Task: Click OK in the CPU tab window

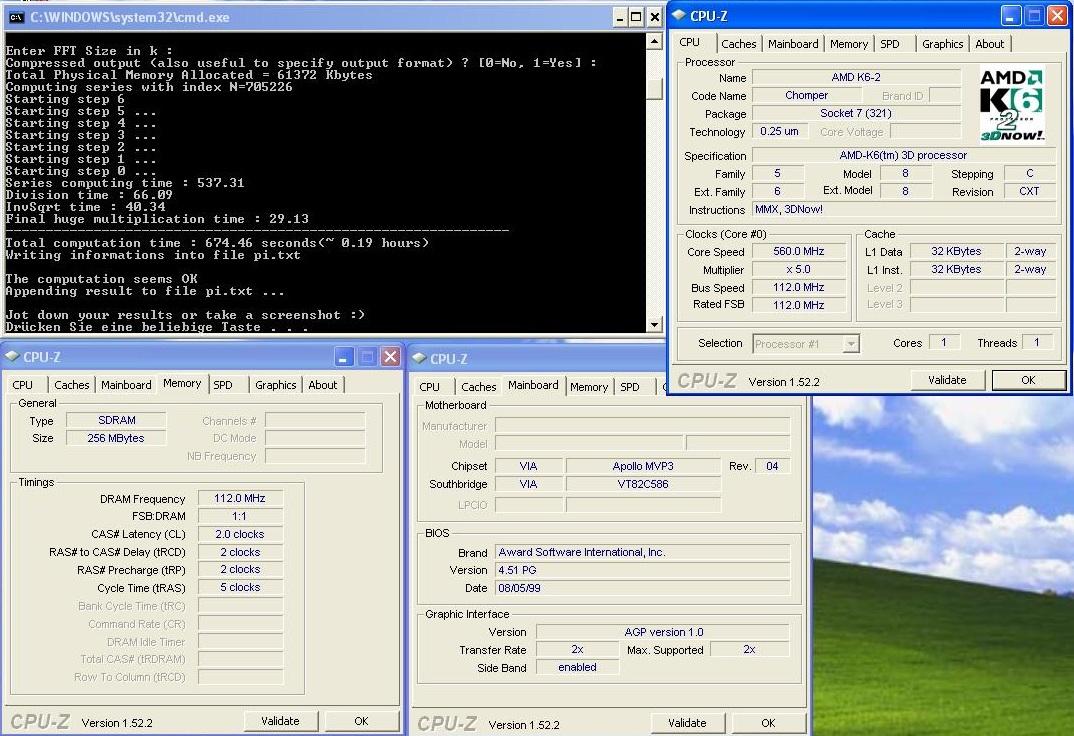Action: (1028, 380)
